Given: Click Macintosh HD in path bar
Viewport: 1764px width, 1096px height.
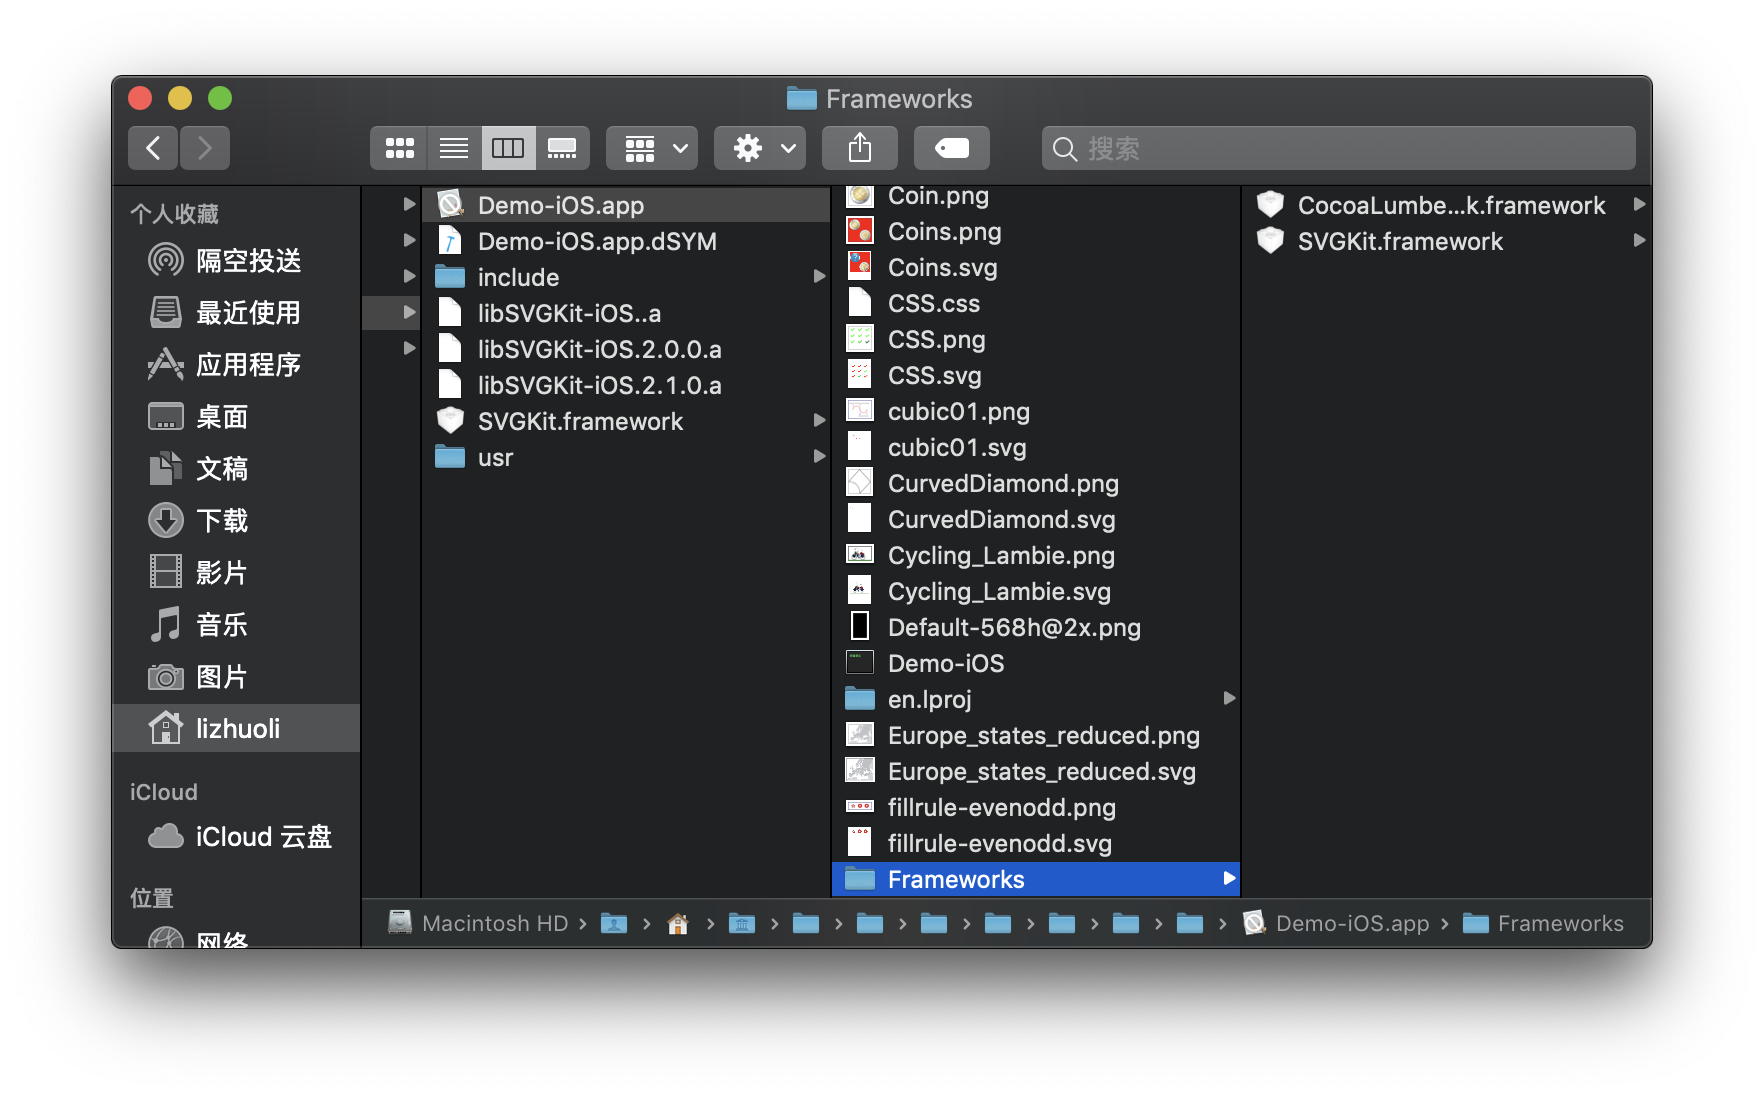Looking at the screenshot, I should [479, 923].
